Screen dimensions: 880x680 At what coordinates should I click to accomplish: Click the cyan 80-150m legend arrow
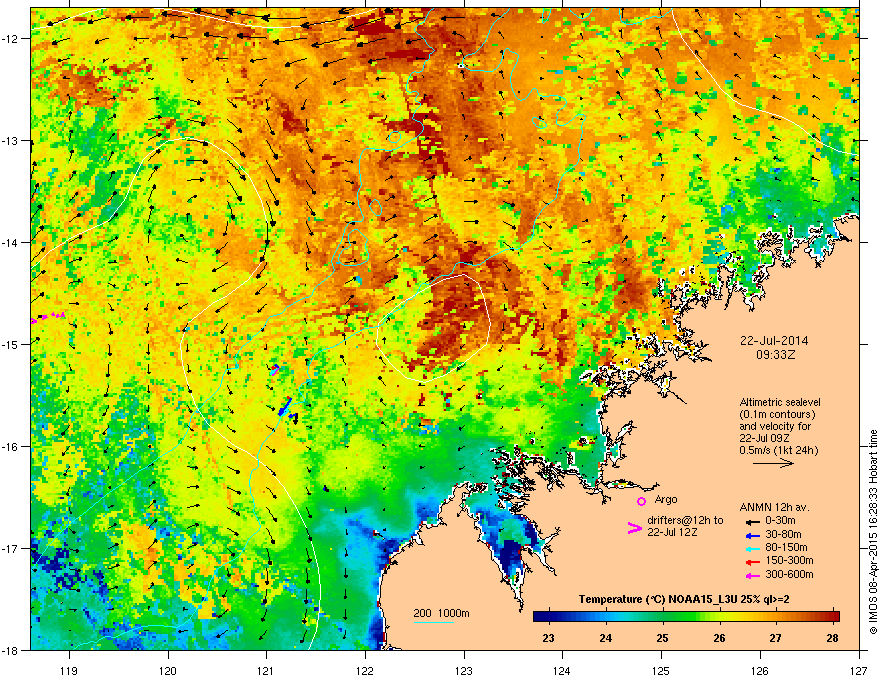click(752, 548)
